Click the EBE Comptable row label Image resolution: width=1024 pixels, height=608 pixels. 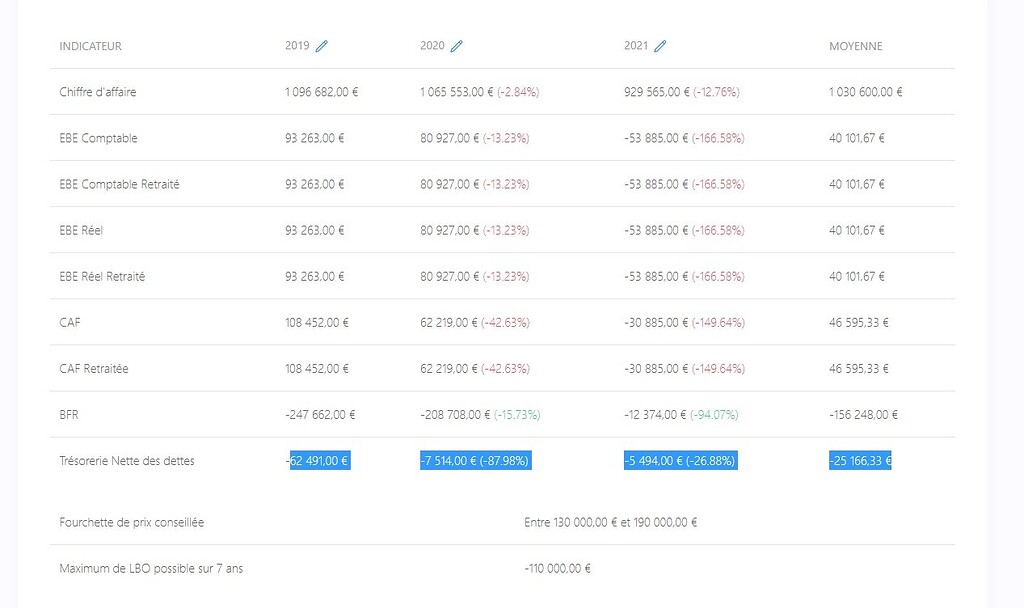98,138
